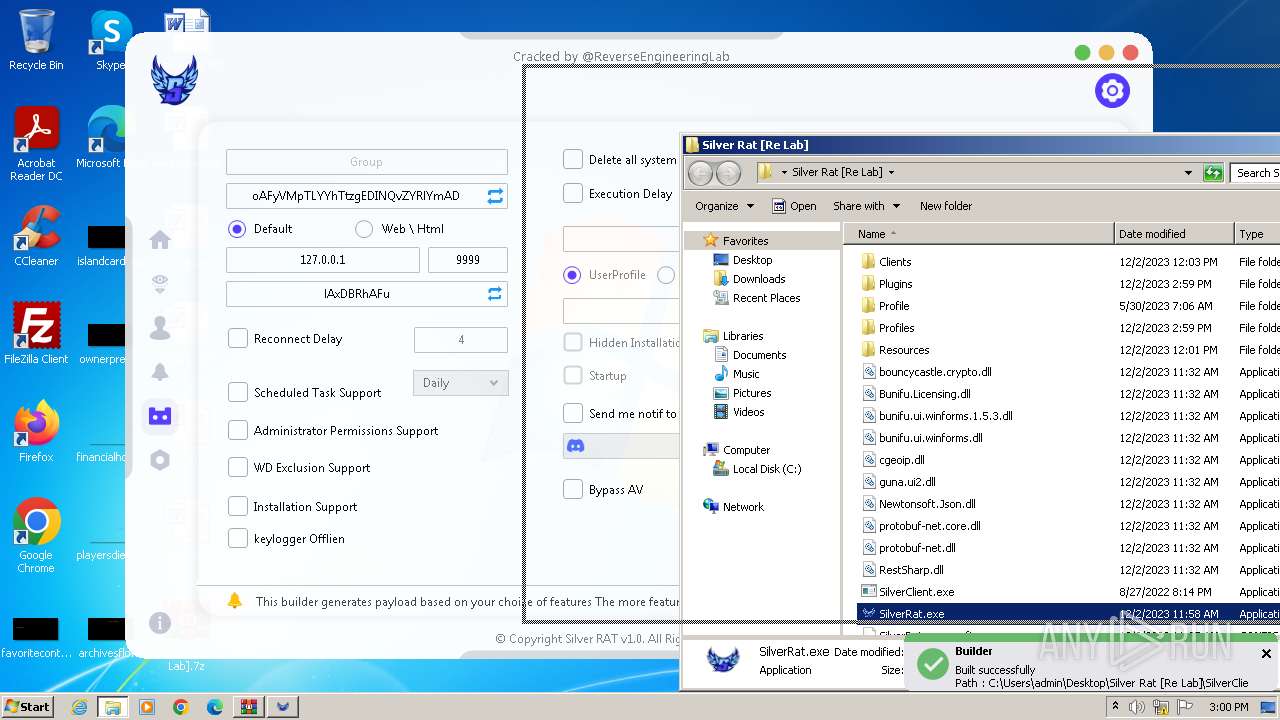
Task: Open the Share with dropdown
Action: click(866, 206)
